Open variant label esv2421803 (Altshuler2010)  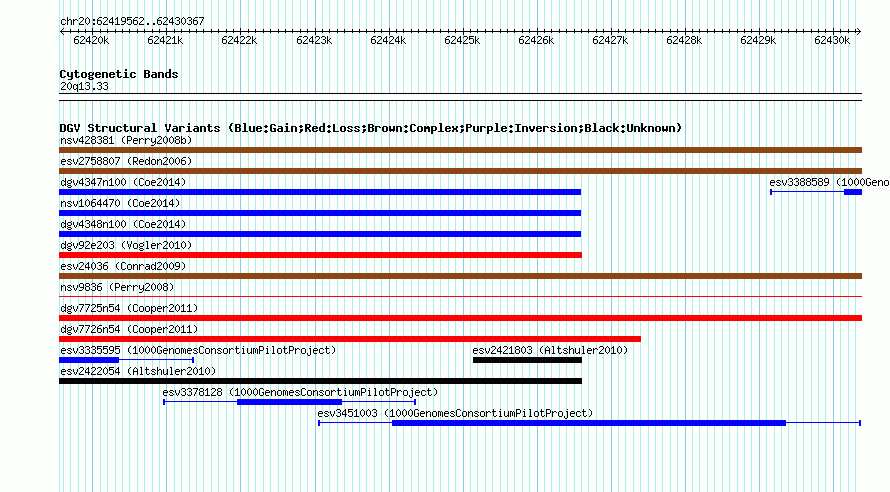click(550, 350)
